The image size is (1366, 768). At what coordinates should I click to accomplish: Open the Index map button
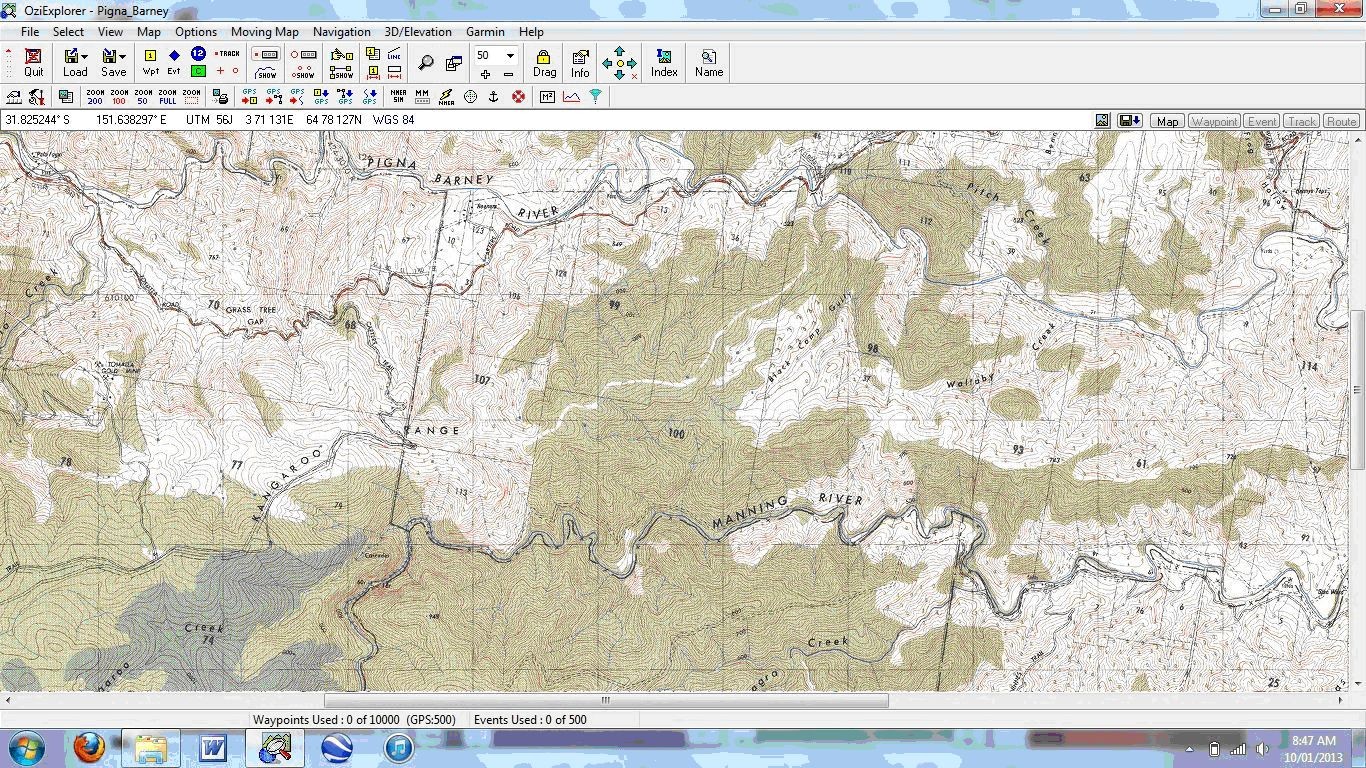click(664, 63)
